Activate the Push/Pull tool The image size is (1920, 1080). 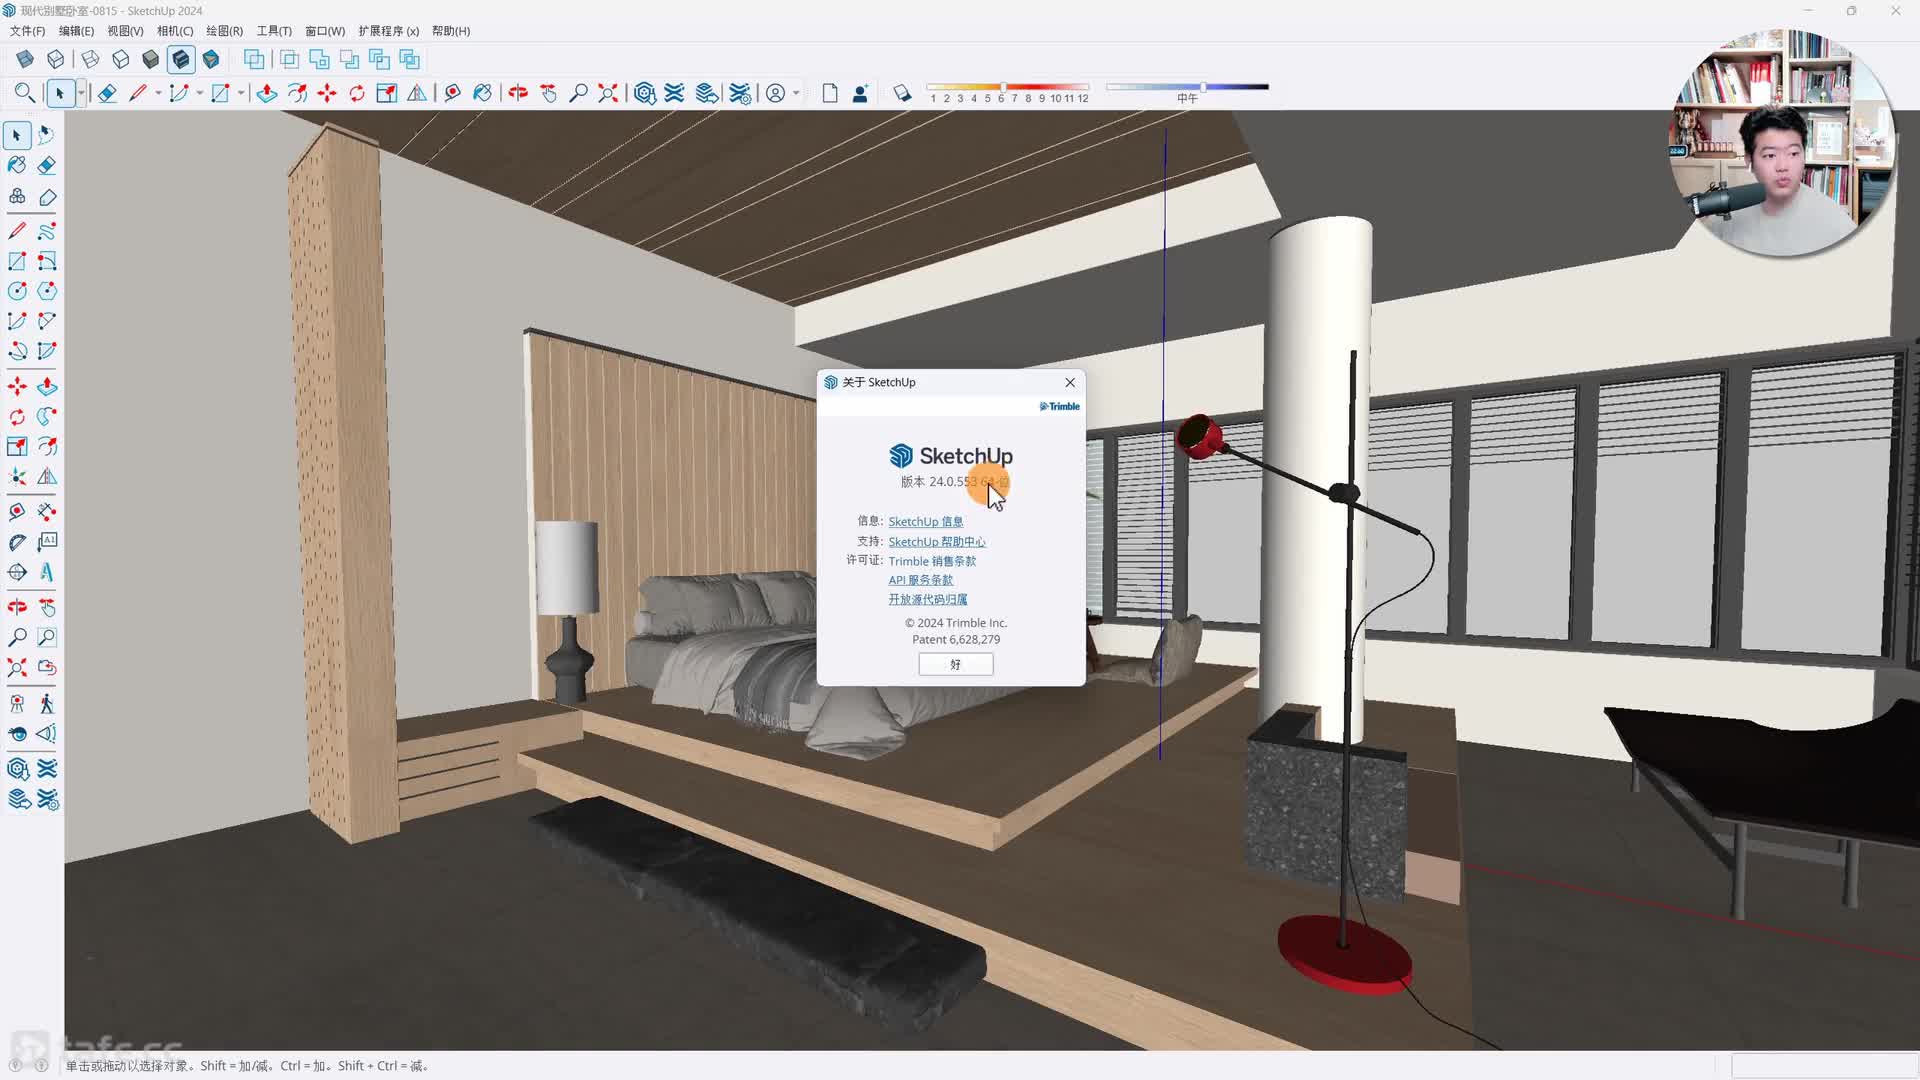pos(267,93)
